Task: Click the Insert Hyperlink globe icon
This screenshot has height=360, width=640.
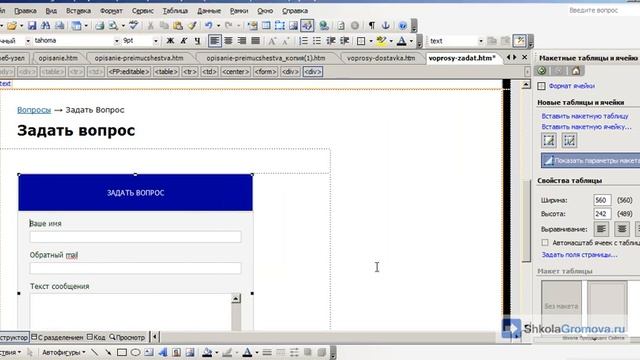Action: pyautogui.click(x=324, y=26)
